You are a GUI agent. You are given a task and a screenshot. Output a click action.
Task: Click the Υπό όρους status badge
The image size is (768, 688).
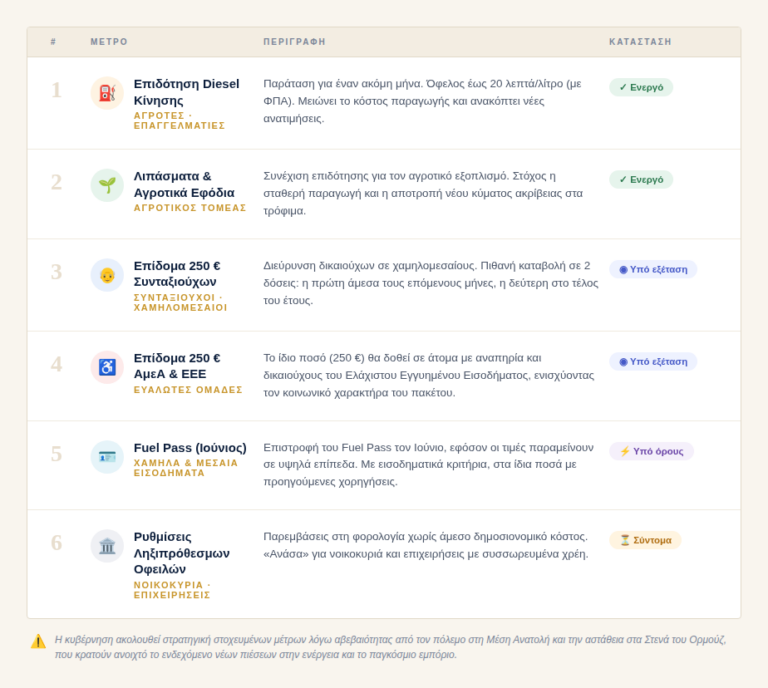[x=651, y=451]
